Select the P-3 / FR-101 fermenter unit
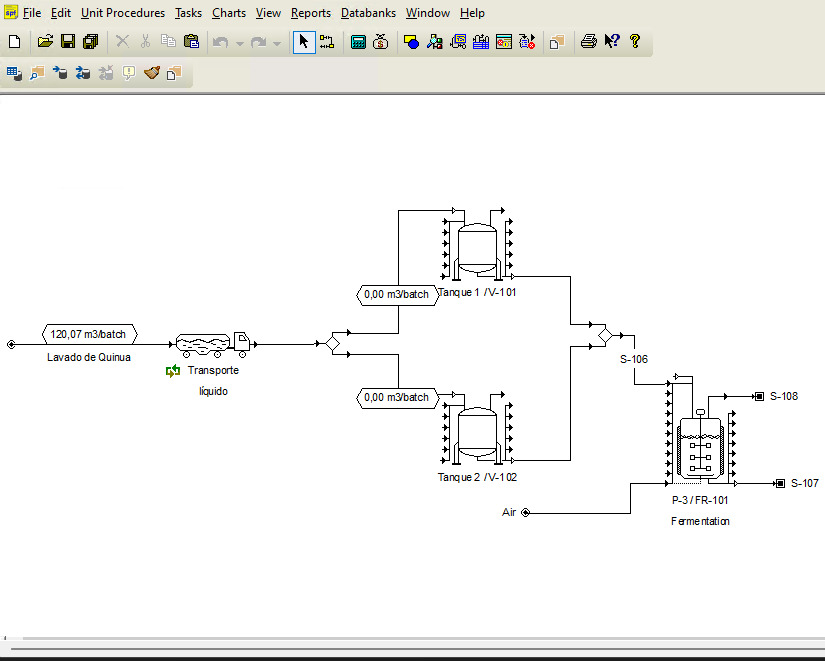Viewport: 825px width, 661px height. coord(700,446)
